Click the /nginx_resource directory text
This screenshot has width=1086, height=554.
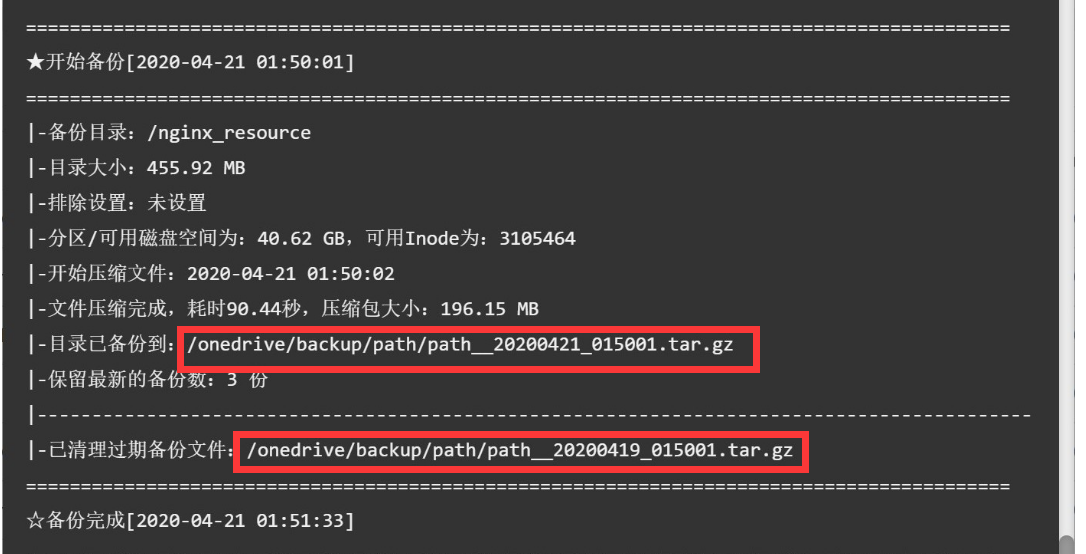pyautogui.click(x=229, y=133)
